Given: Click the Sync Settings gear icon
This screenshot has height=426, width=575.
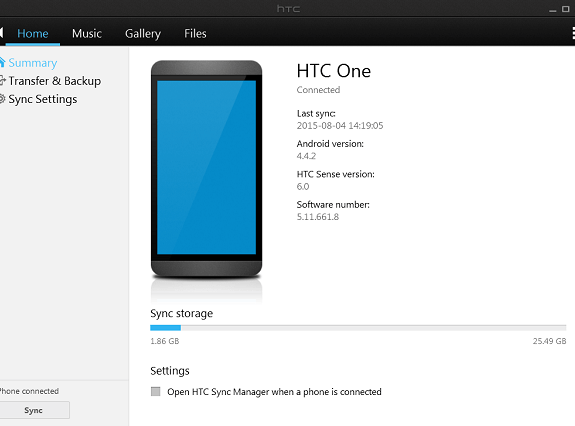Looking at the screenshot, I should click(x=2, y=99).
